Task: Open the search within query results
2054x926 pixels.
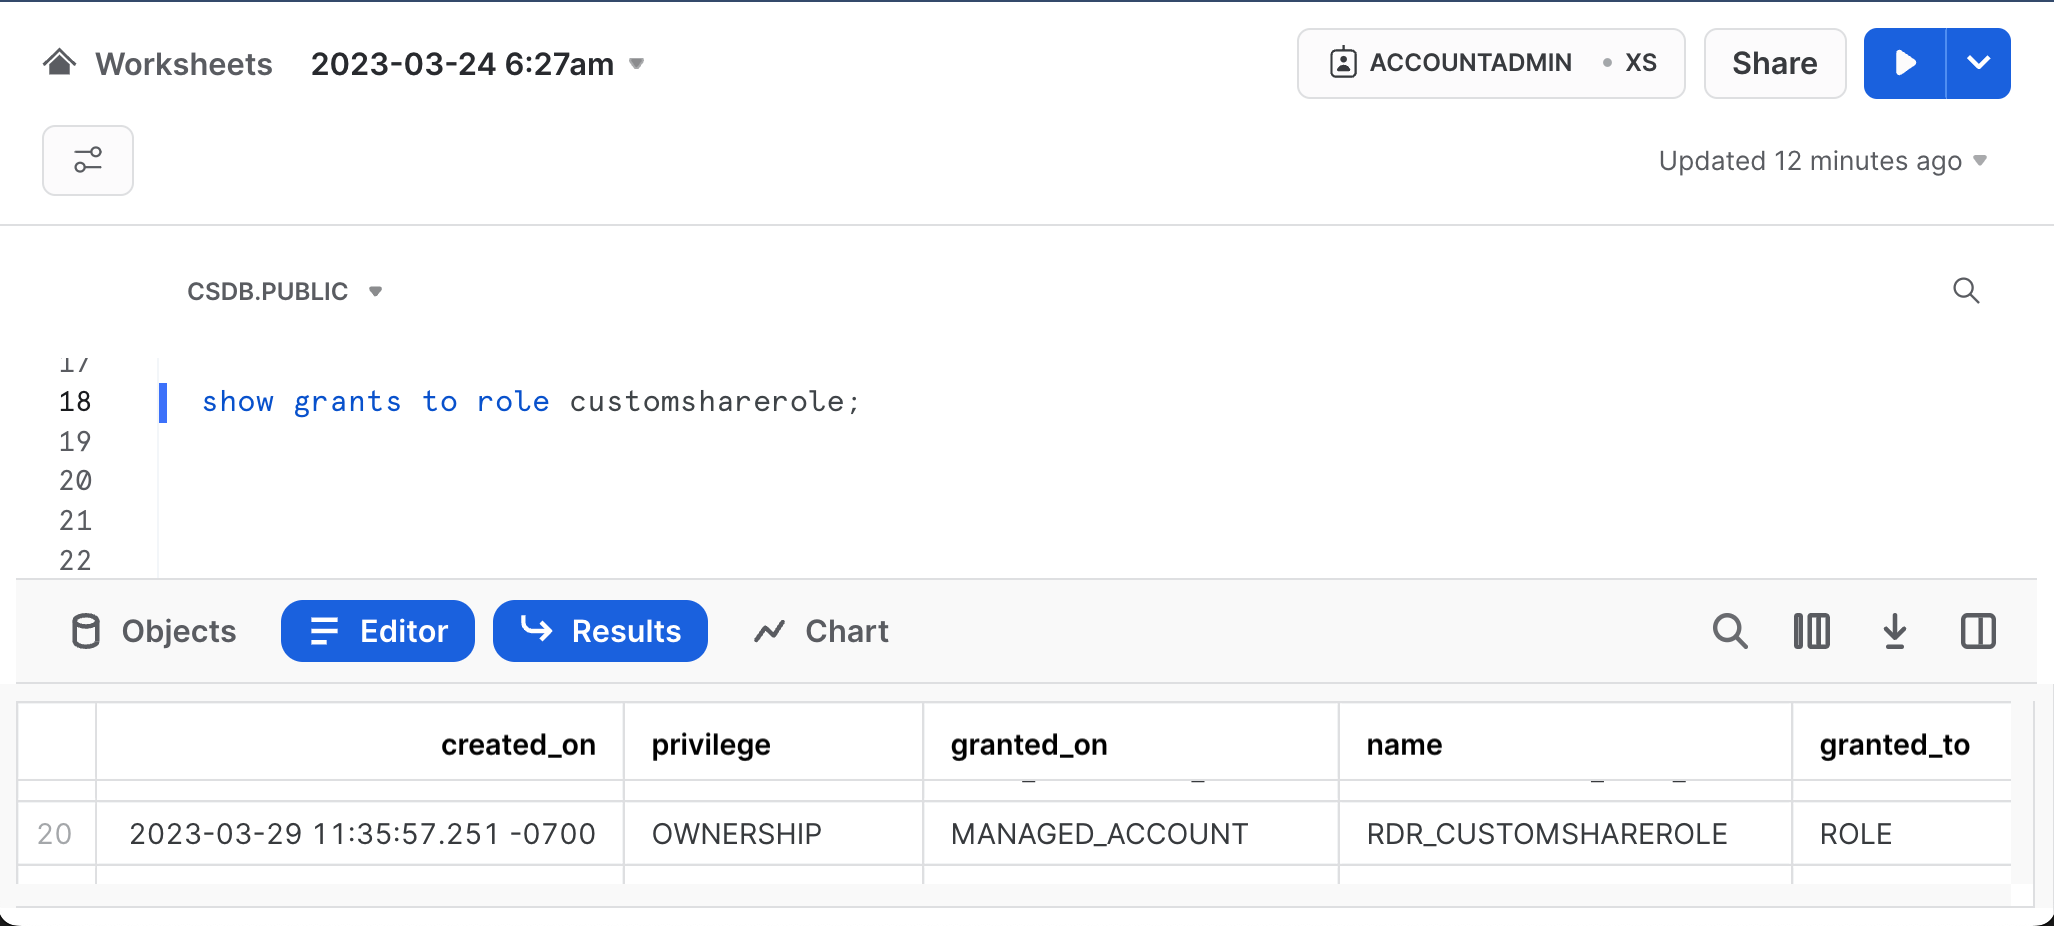Action: 1731,631
